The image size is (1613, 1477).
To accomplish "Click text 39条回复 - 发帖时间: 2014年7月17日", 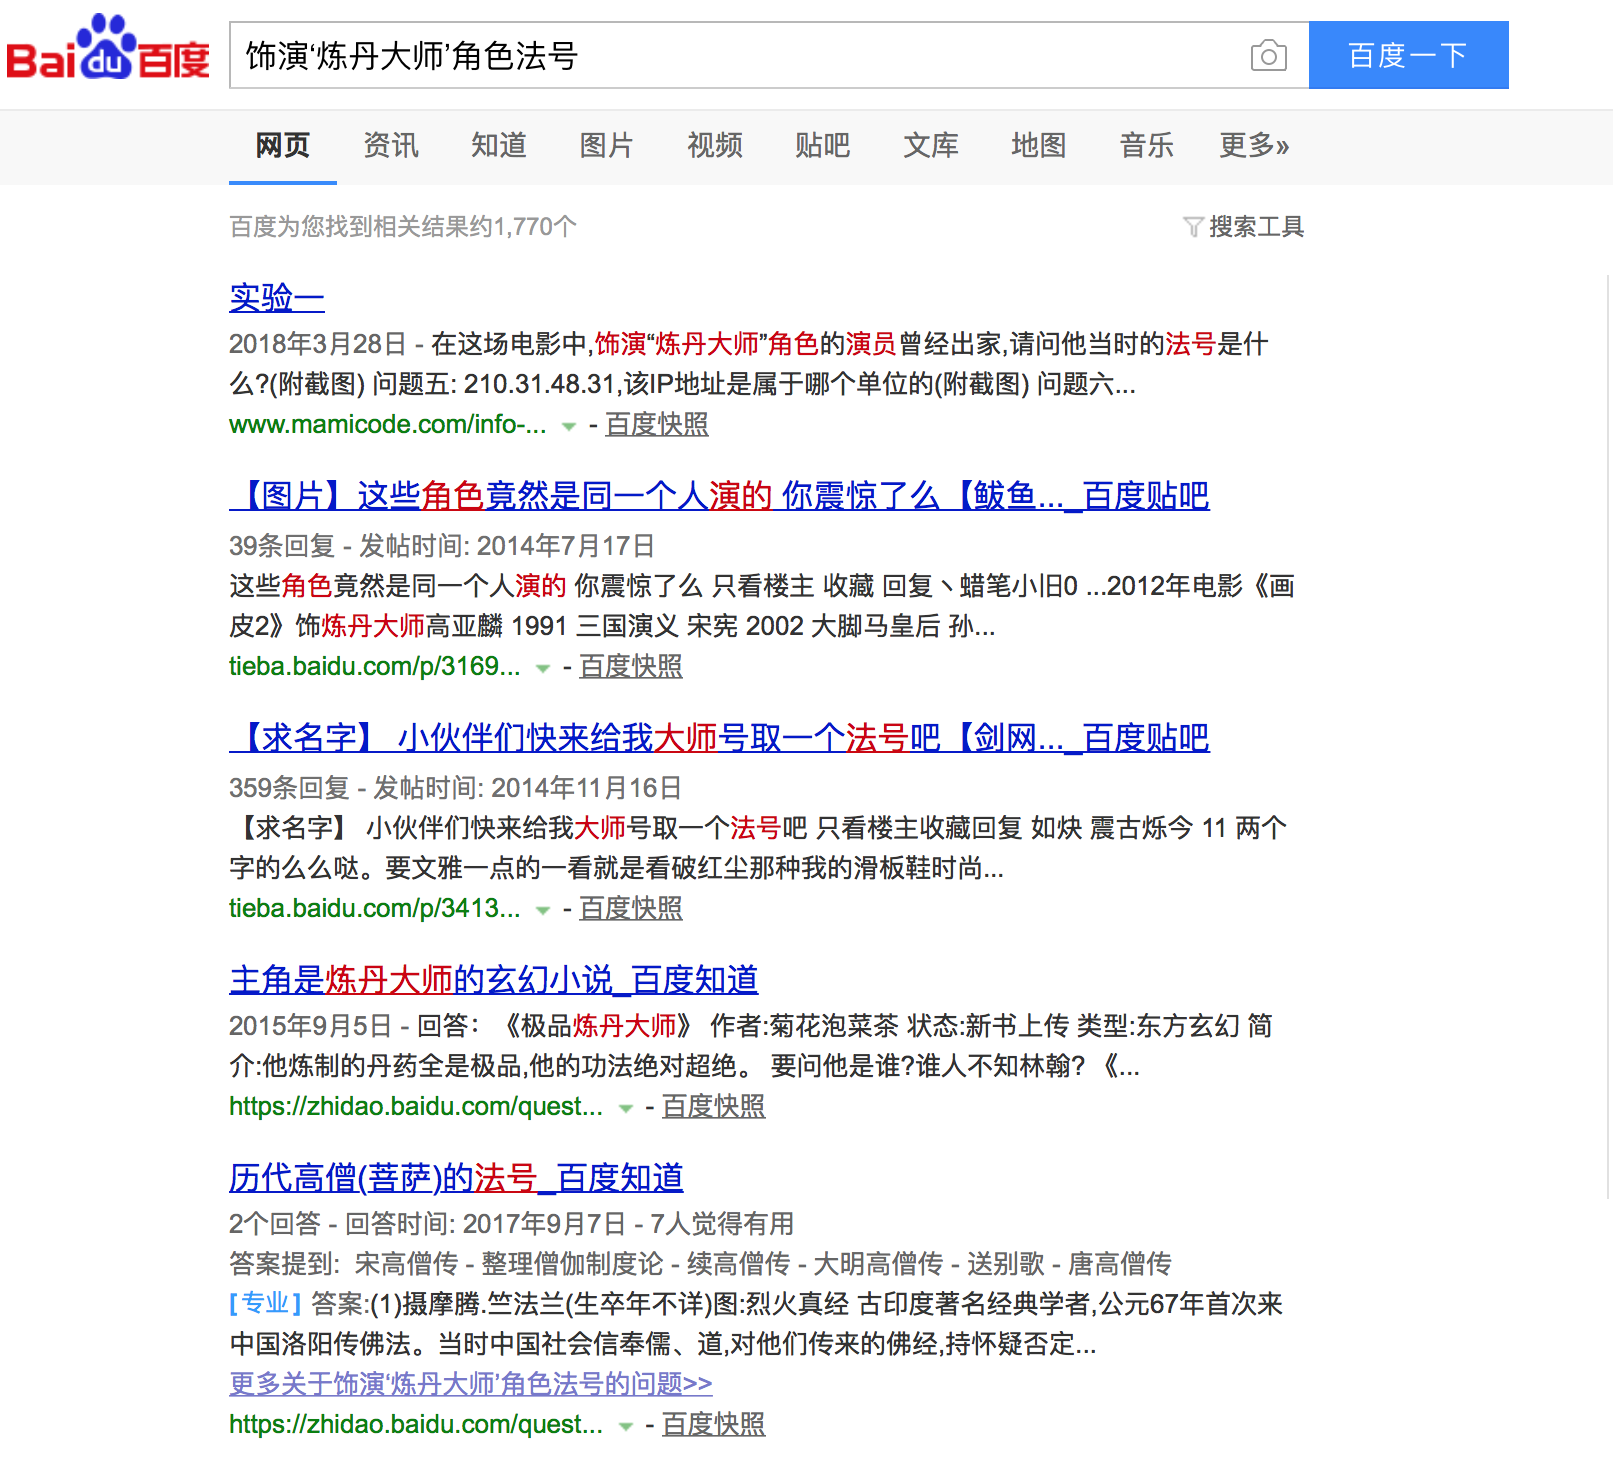I will pyautogui.click(x=441, y=546).
